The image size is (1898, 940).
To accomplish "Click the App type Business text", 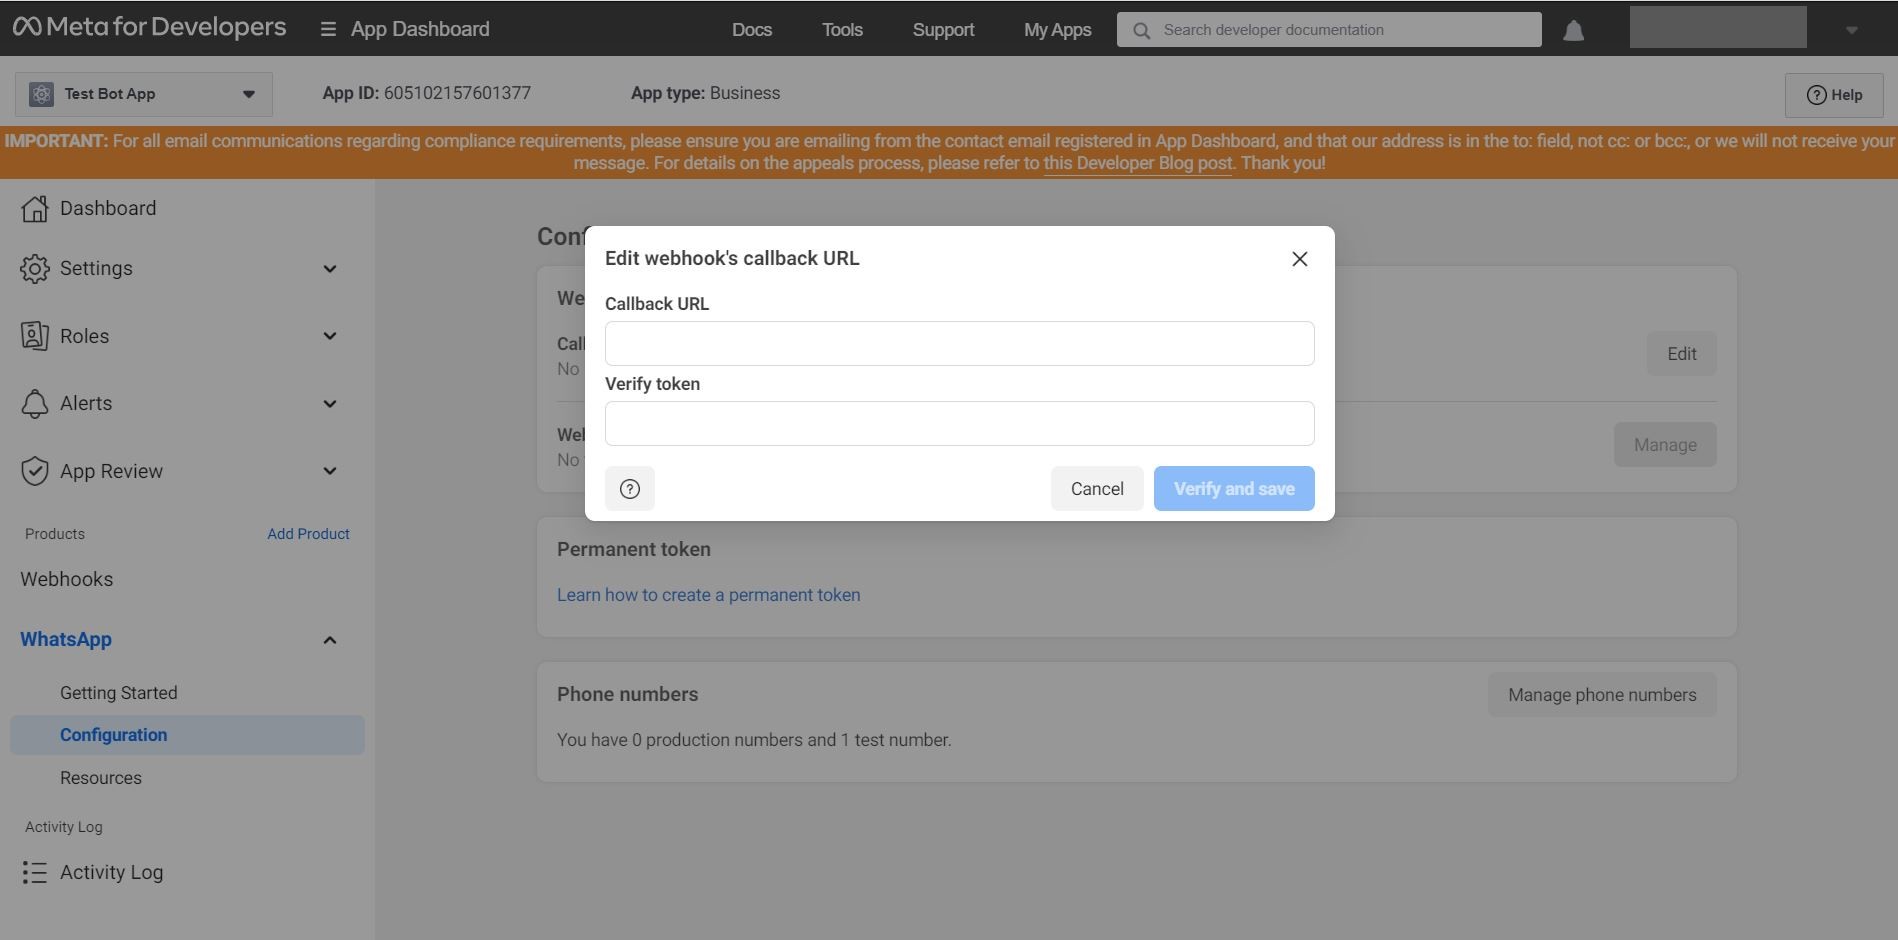I will [705, 93].
